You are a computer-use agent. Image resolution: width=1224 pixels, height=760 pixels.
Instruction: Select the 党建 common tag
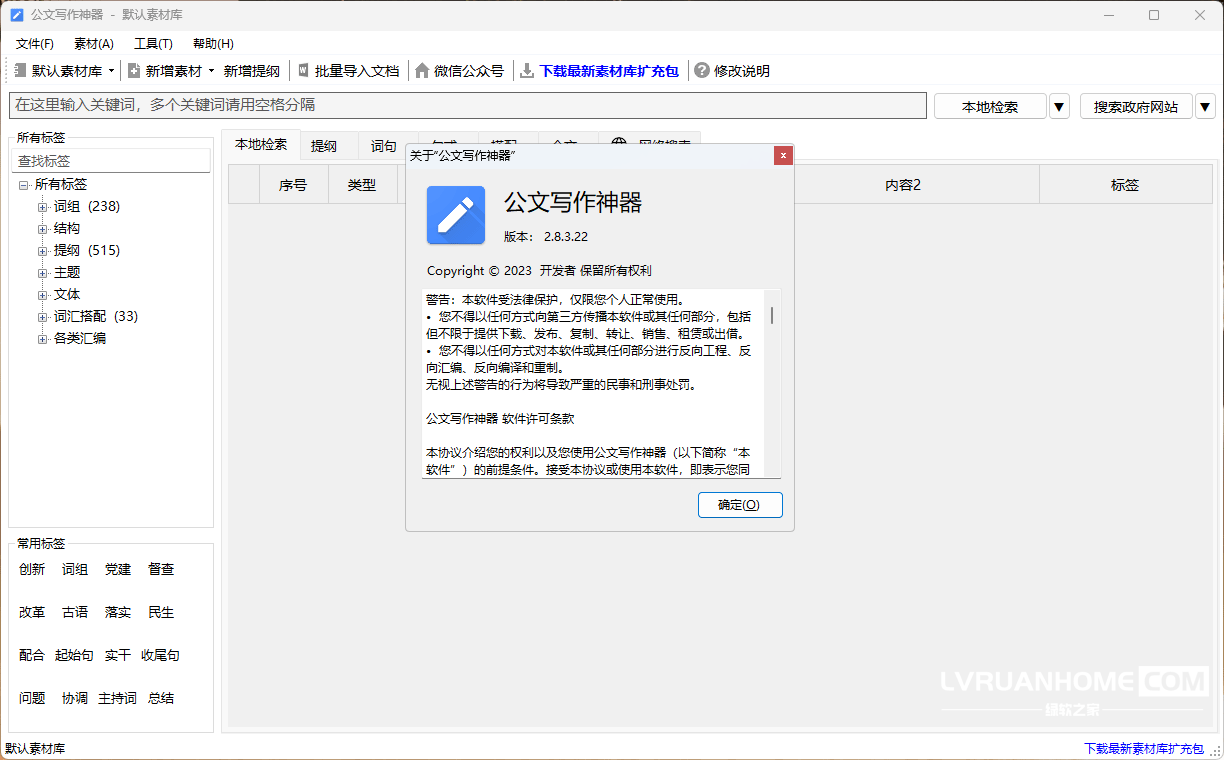(118, 569)
